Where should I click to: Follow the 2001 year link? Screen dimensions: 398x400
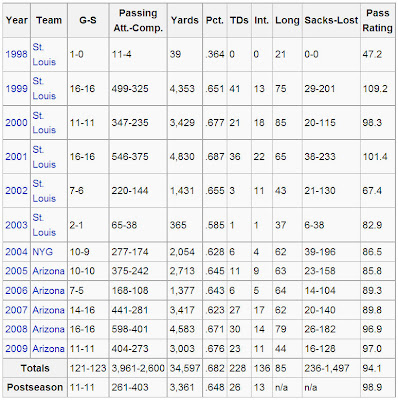point(16,157)
